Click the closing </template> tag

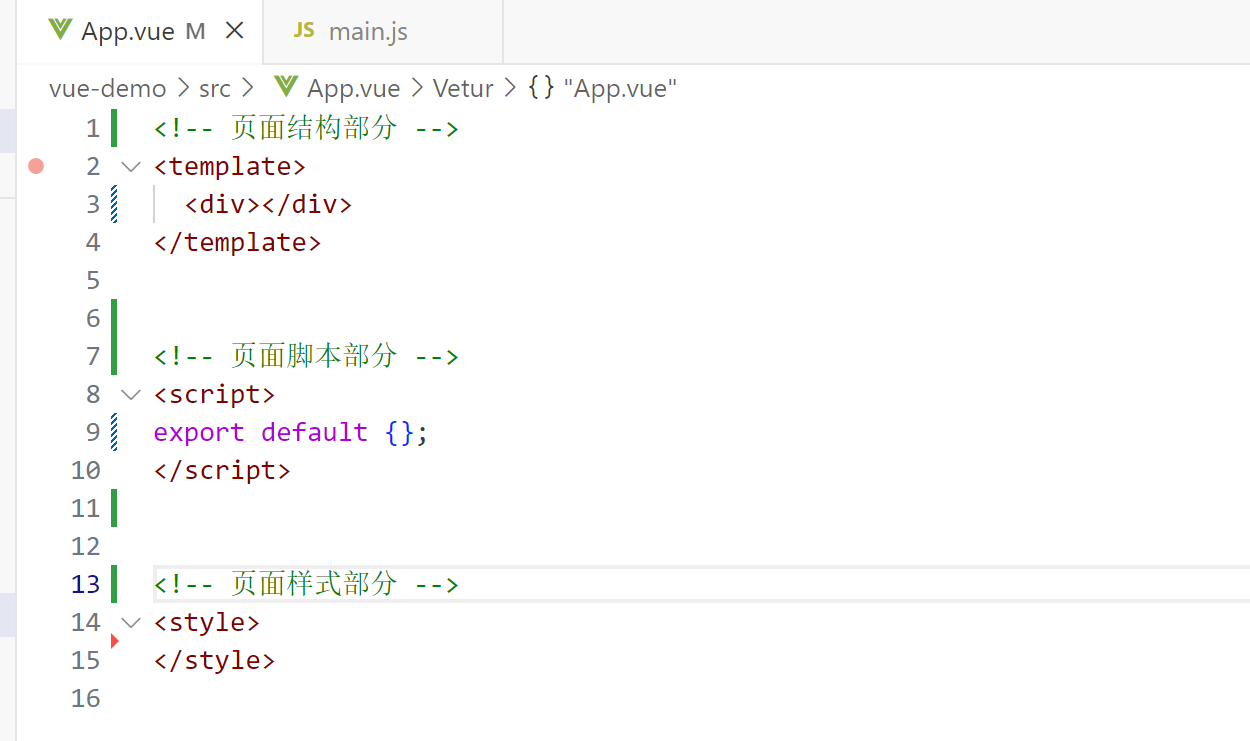pyautogui.click(x=238, y=242)
